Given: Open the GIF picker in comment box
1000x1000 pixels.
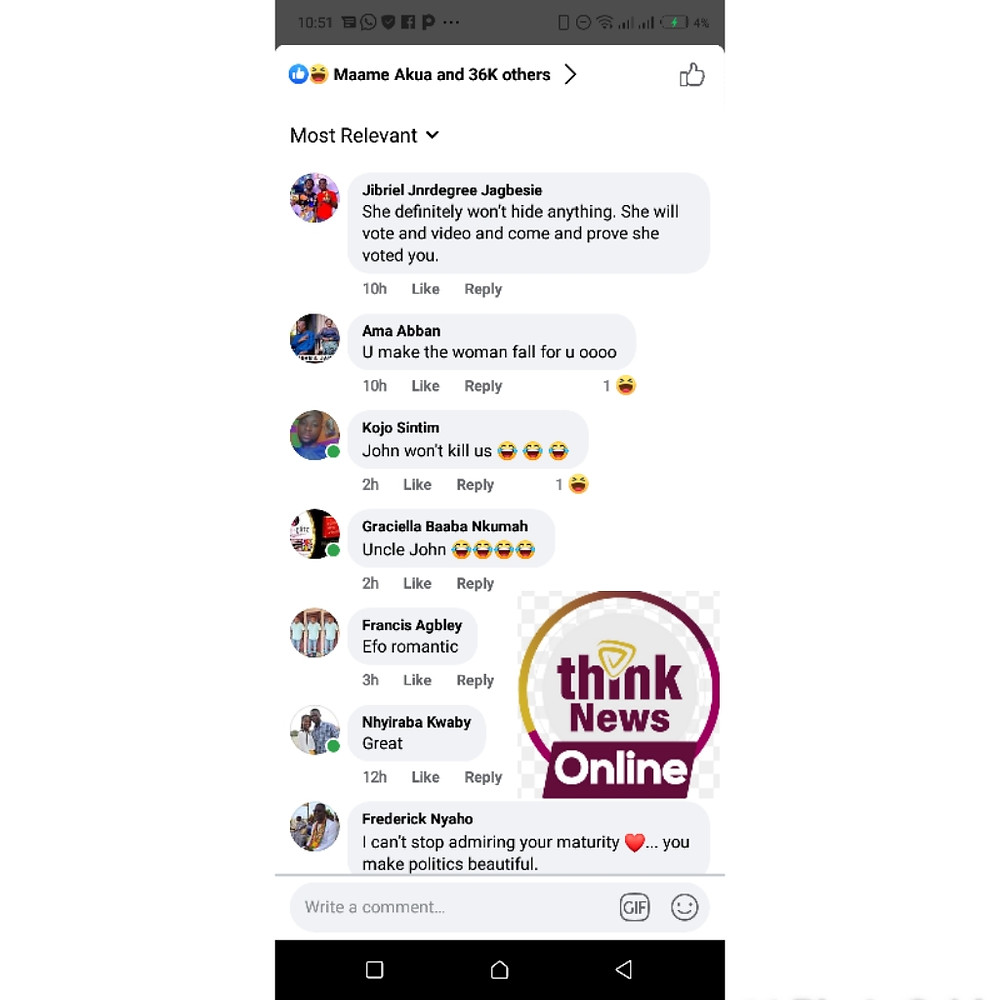Looking at the screenshot, I should [634, 907].
